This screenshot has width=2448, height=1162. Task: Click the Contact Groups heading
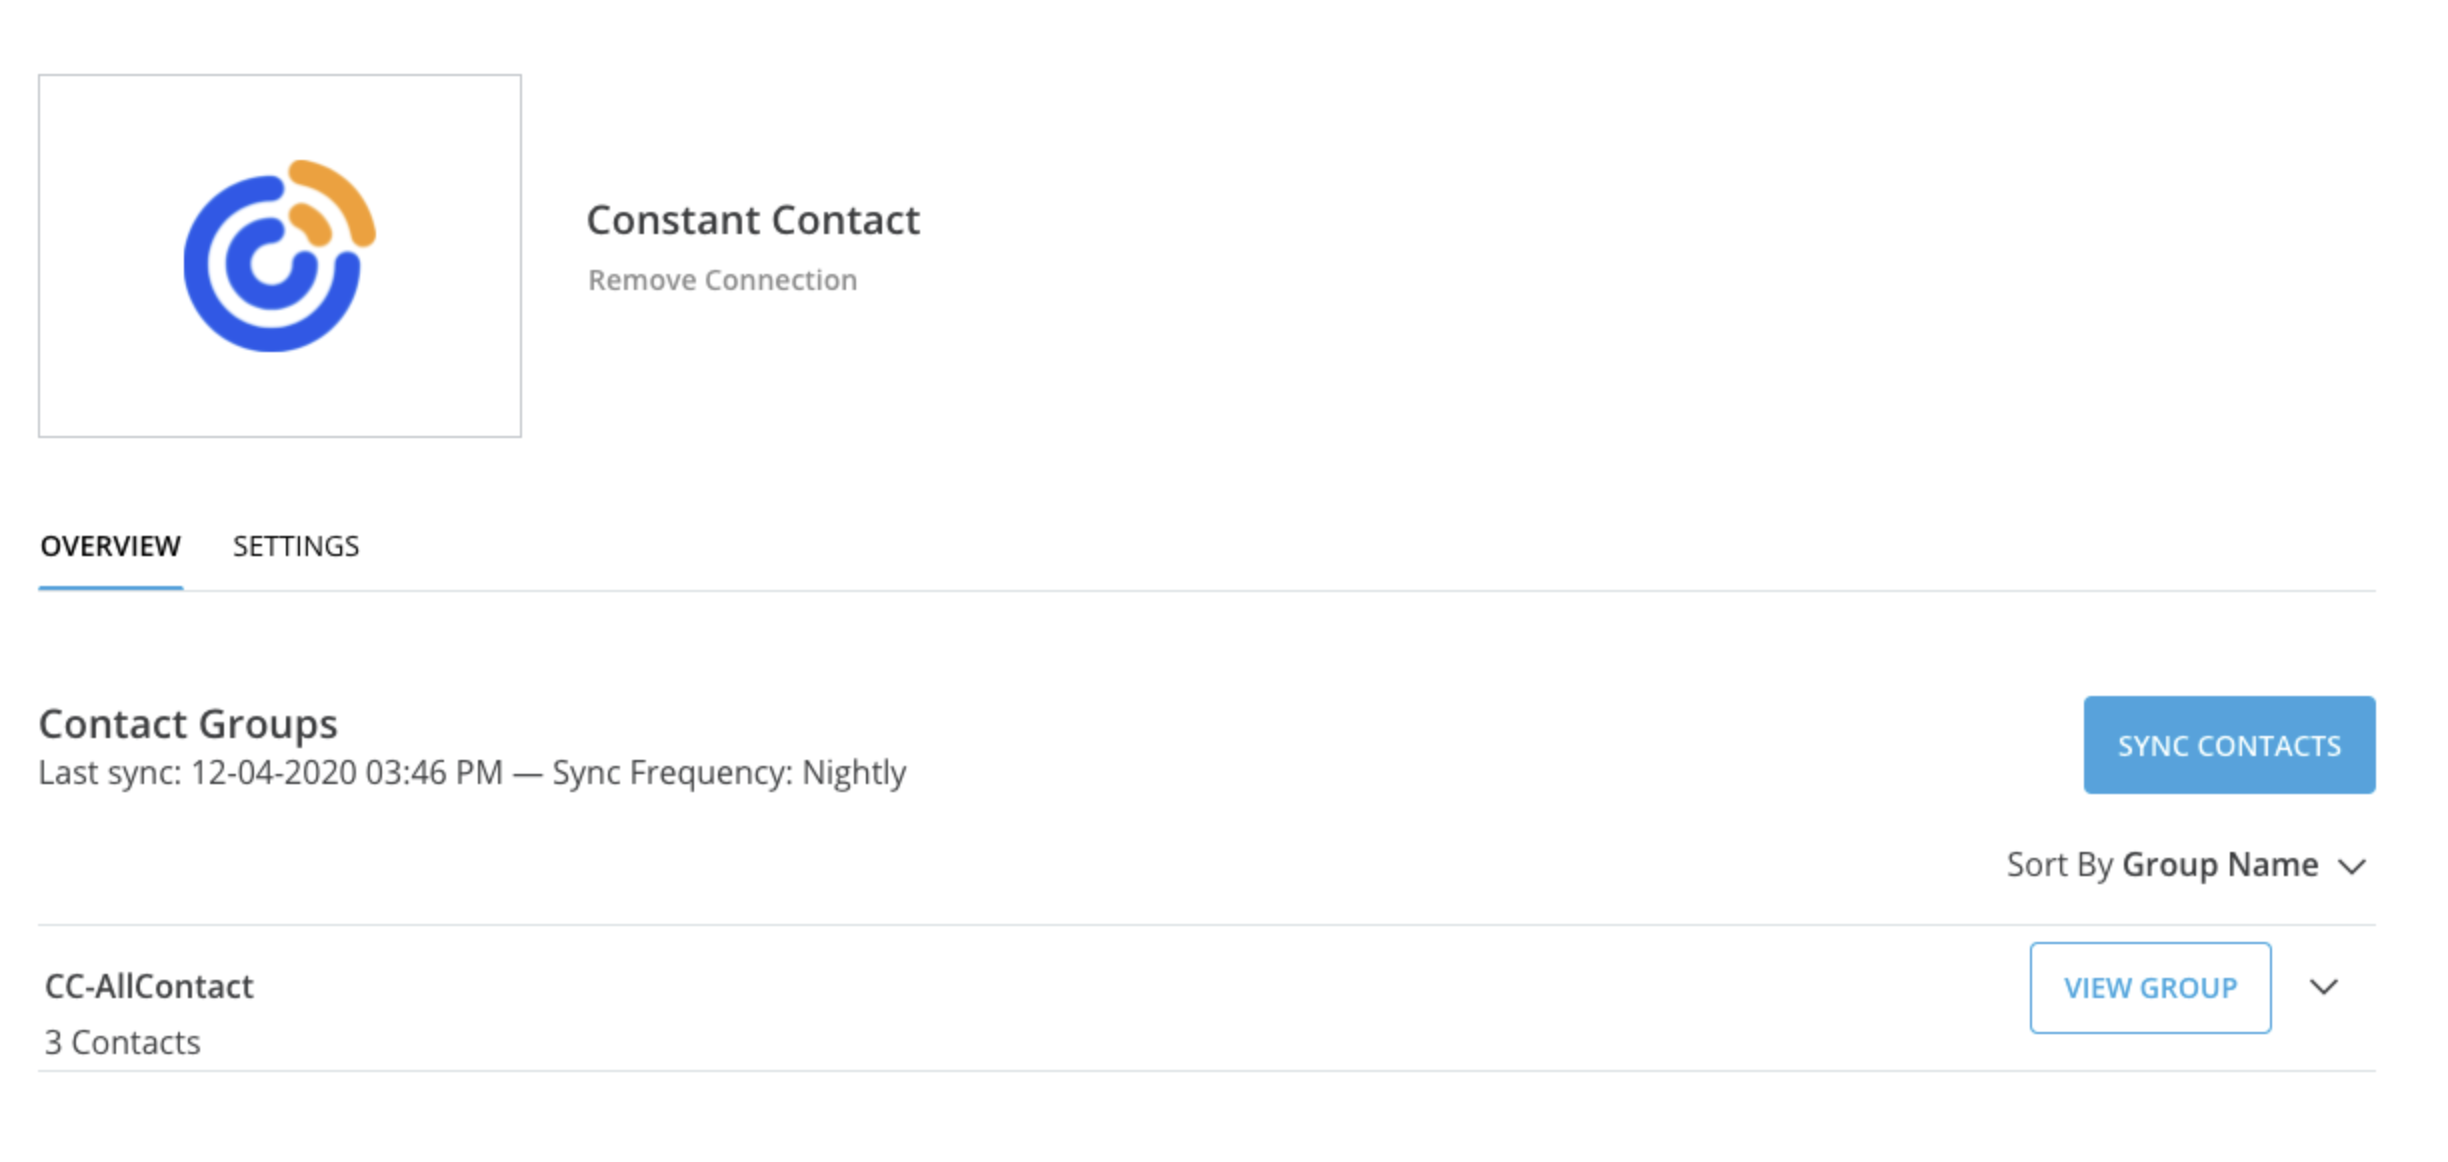point(187,722)
